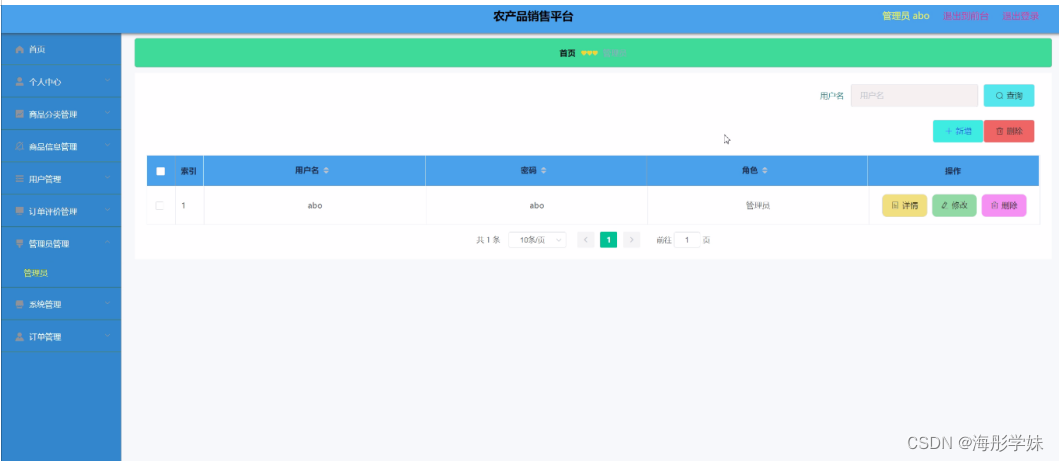Click the person icon beside 订单管理

[20, 337]
